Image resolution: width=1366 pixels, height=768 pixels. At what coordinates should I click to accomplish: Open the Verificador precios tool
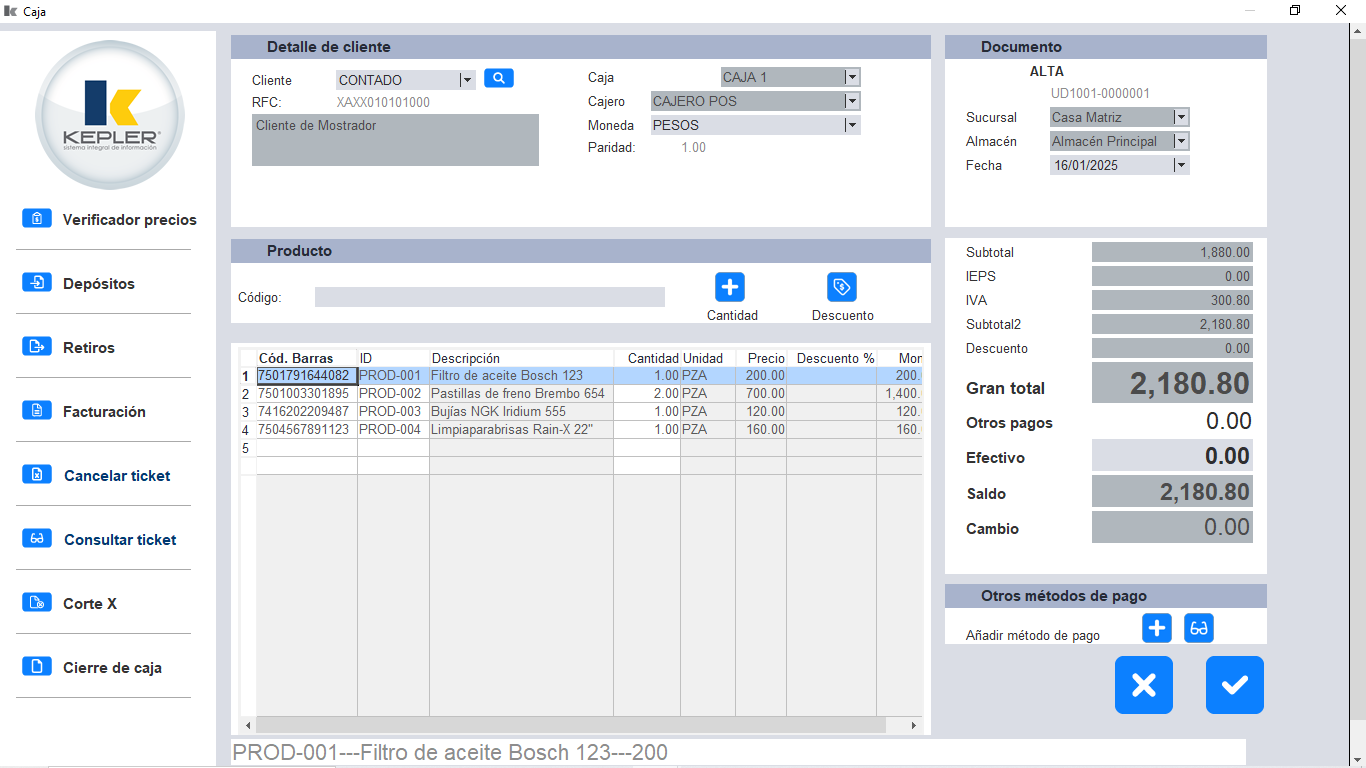[129, 219]
